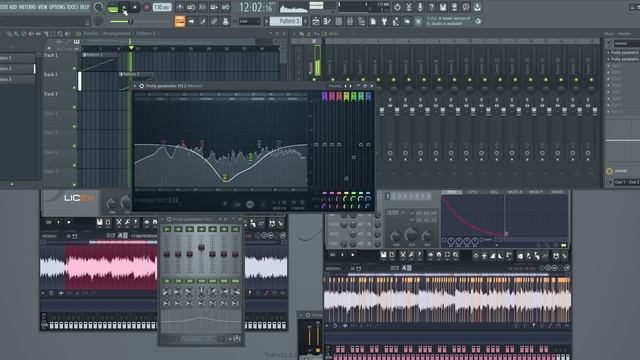Click the gear icon in Parametric EQ 2 title
Screen dimensions: 640x360
coord(141,86)
